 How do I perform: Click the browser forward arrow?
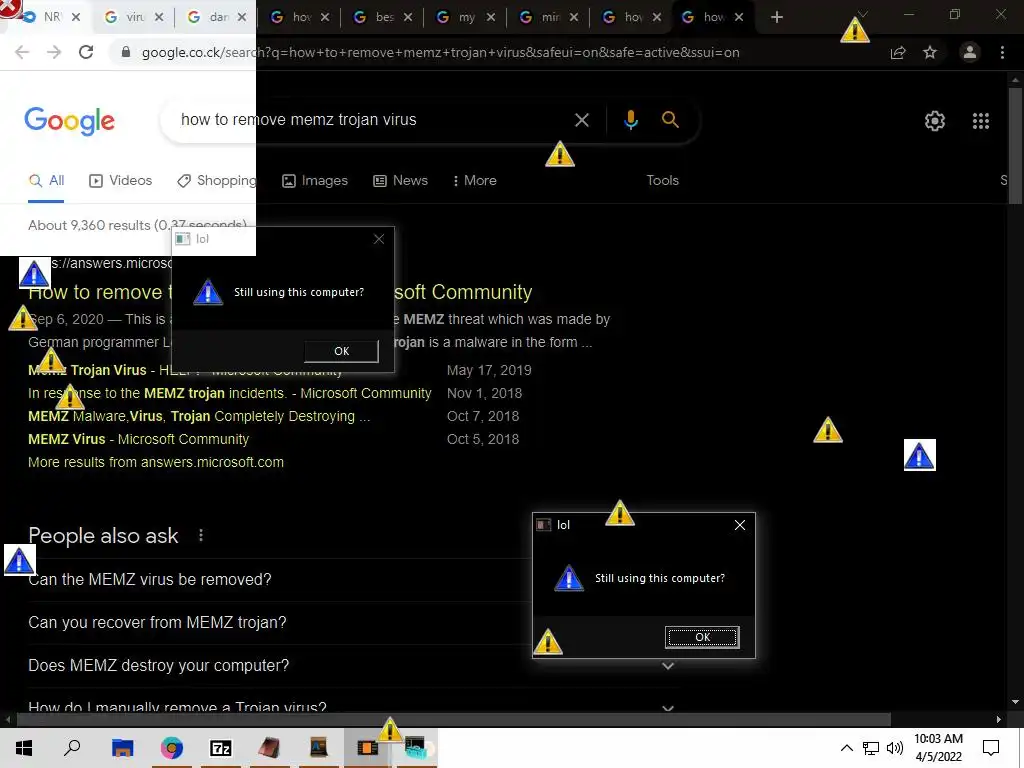[54, 52]
